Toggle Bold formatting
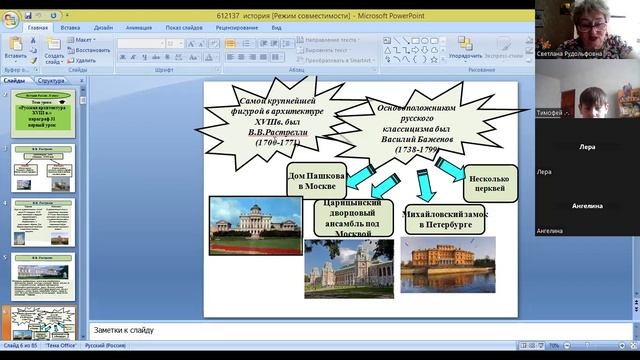 [122, 57]
